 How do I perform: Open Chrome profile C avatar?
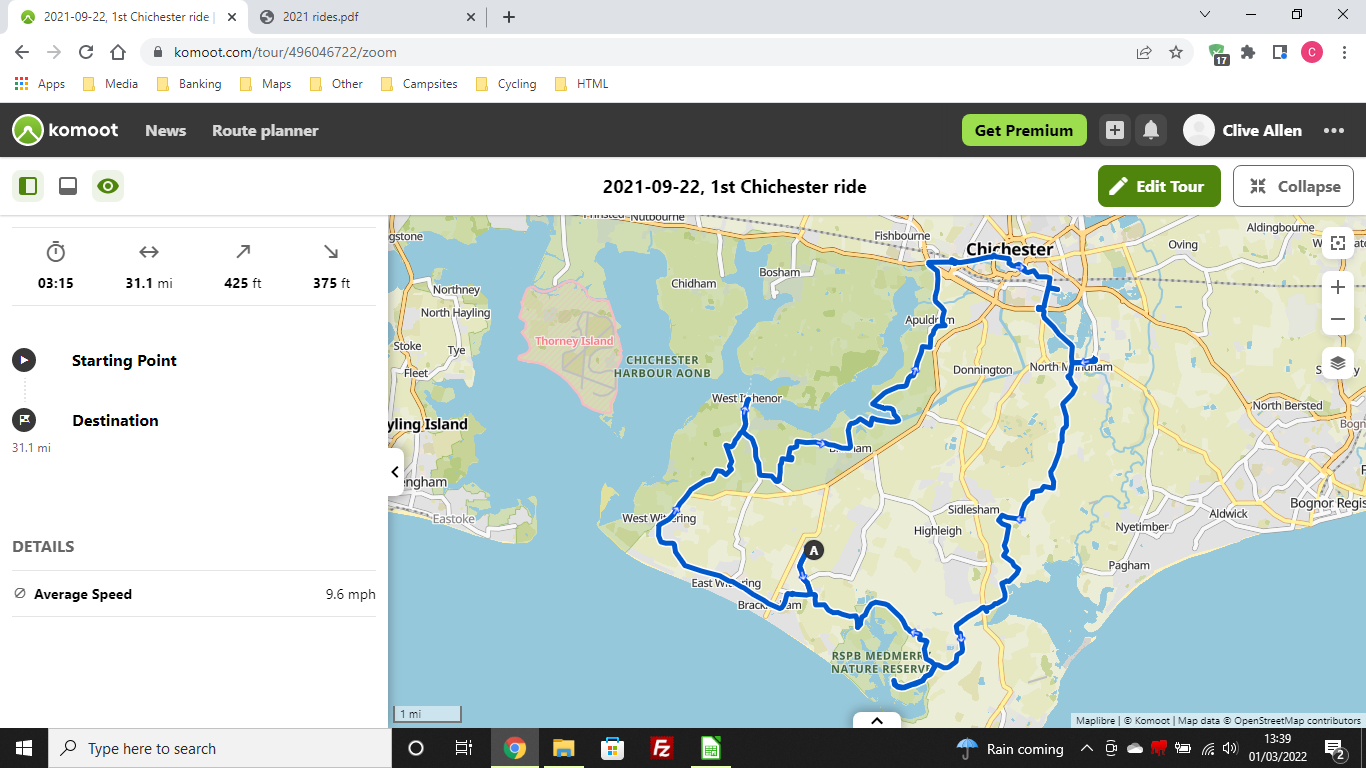coord(1312,52)
